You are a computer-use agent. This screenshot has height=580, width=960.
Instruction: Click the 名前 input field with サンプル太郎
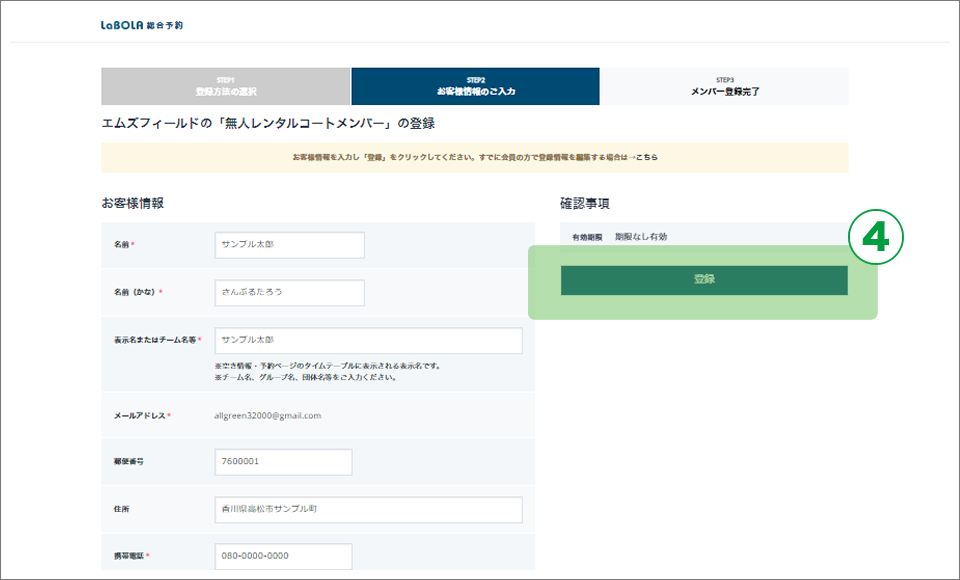point(289,245)
